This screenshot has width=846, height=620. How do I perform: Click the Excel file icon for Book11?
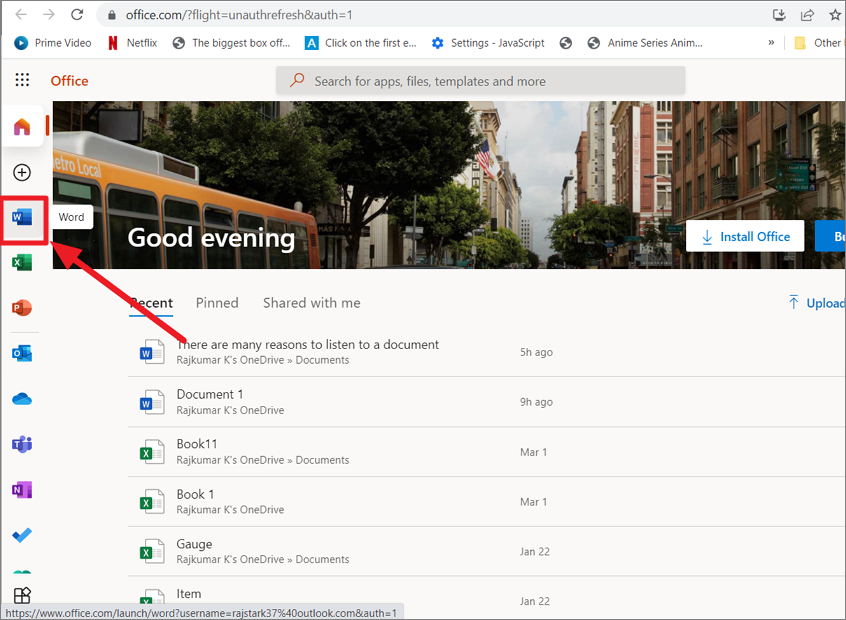(x=152, y=452)
